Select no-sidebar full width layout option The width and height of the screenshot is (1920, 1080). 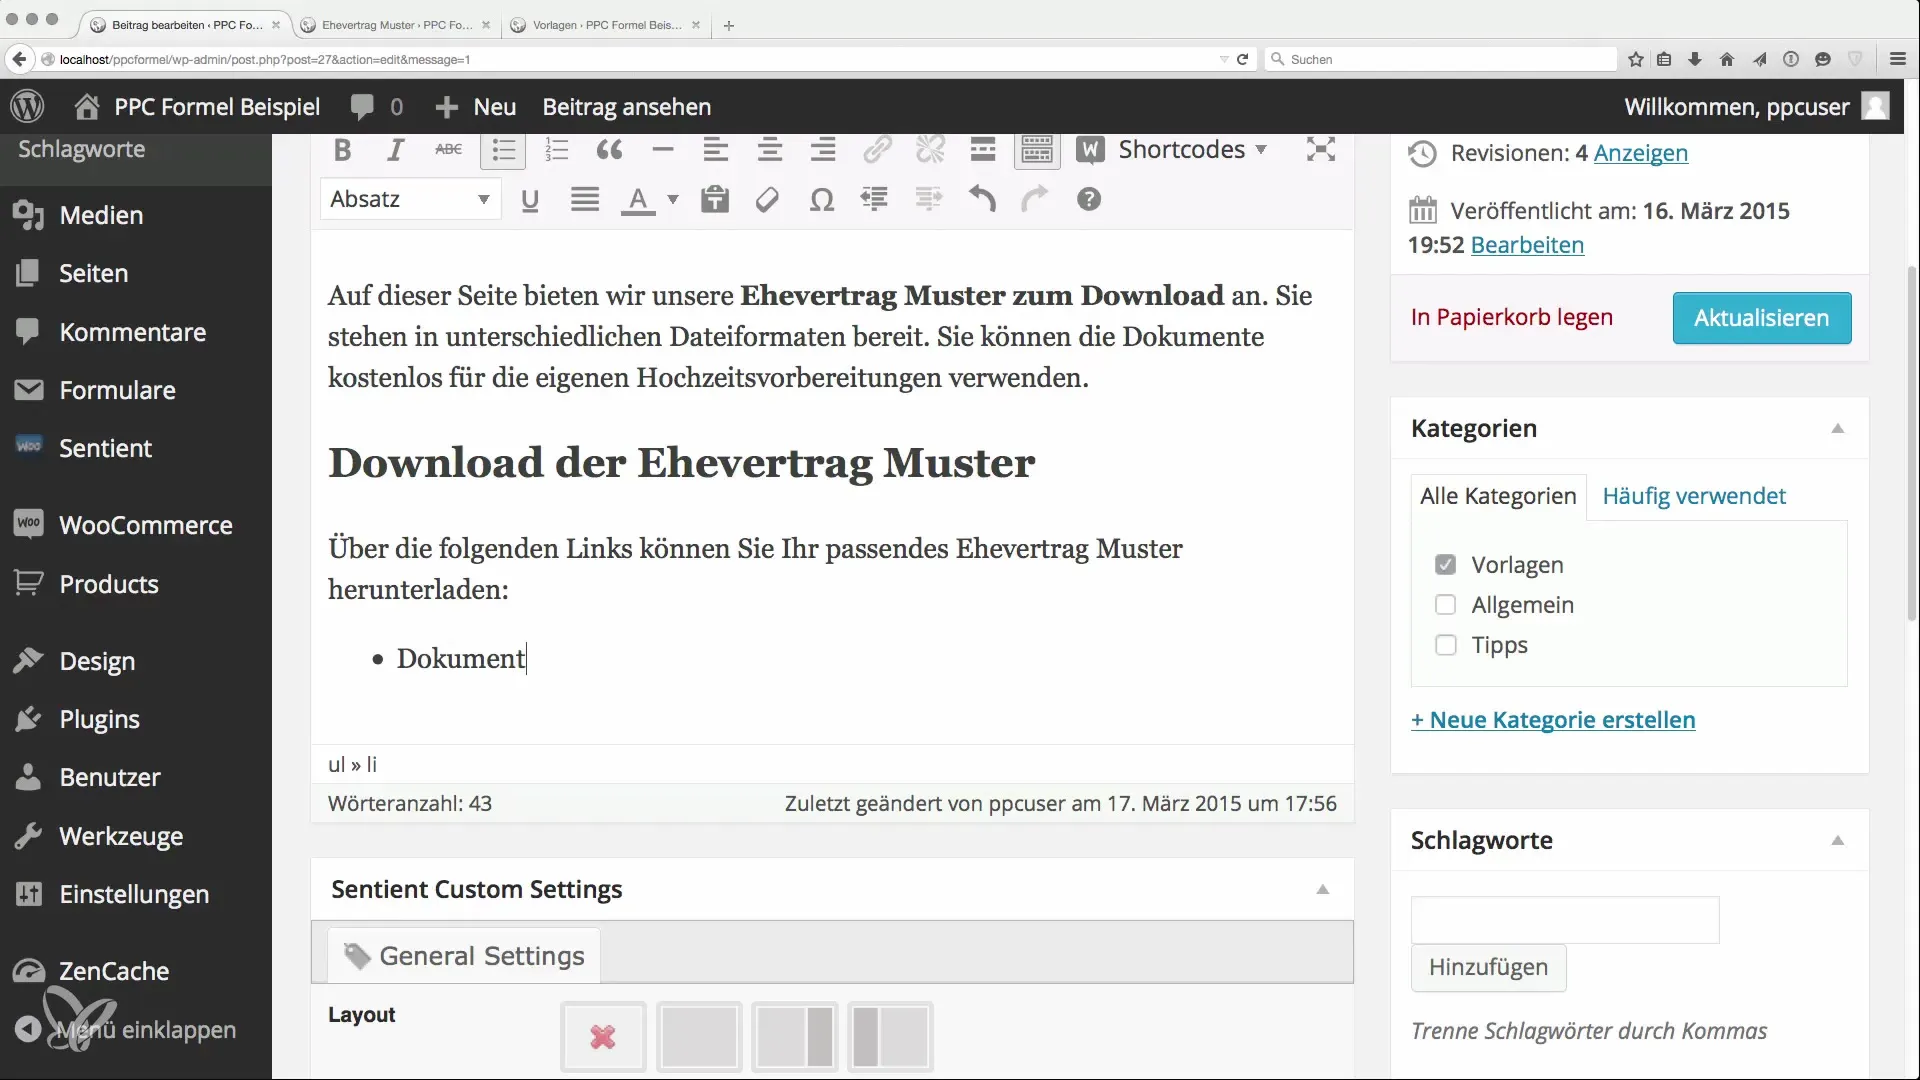pos(699,1036)
